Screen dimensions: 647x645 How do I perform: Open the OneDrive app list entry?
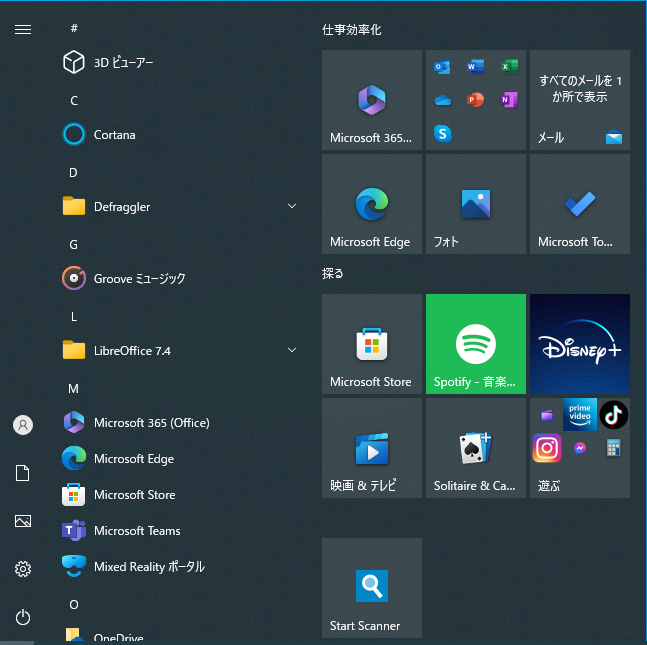178,636
